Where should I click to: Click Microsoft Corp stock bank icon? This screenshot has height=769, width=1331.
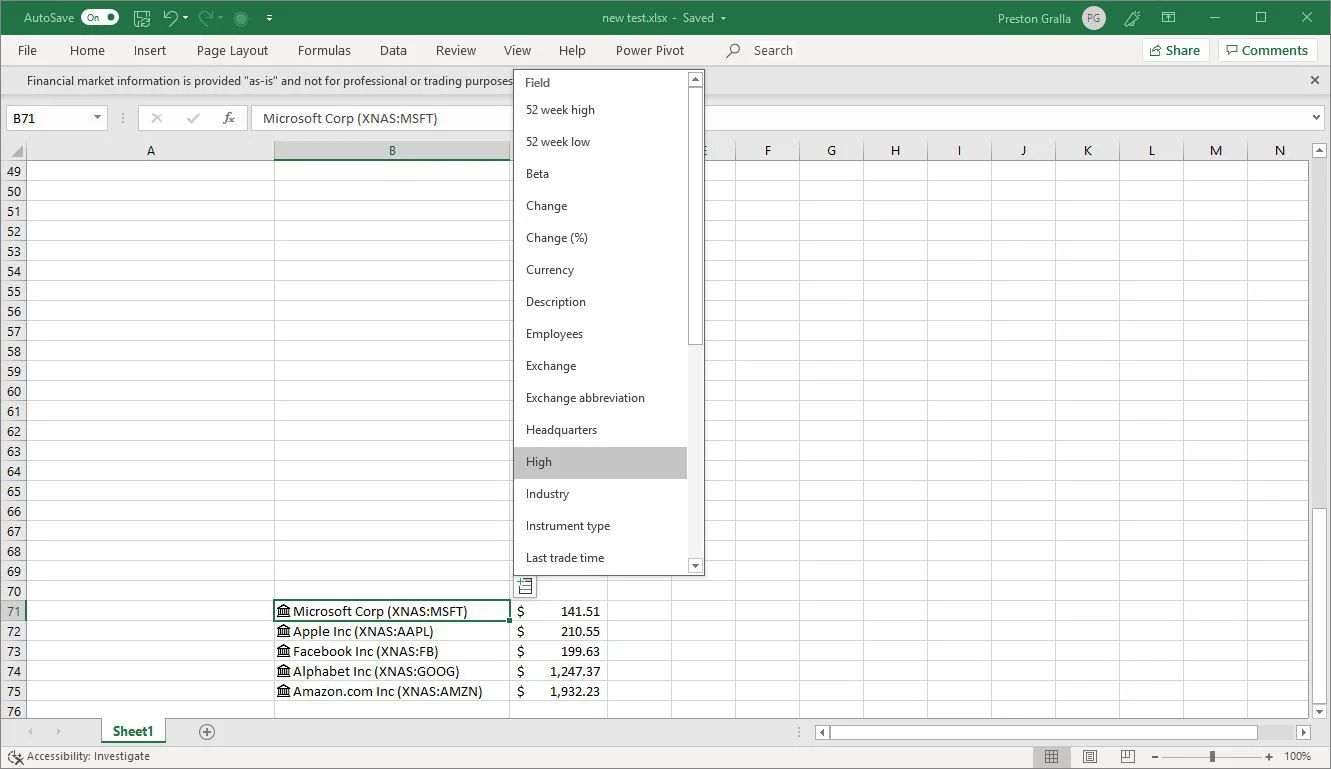283,611
